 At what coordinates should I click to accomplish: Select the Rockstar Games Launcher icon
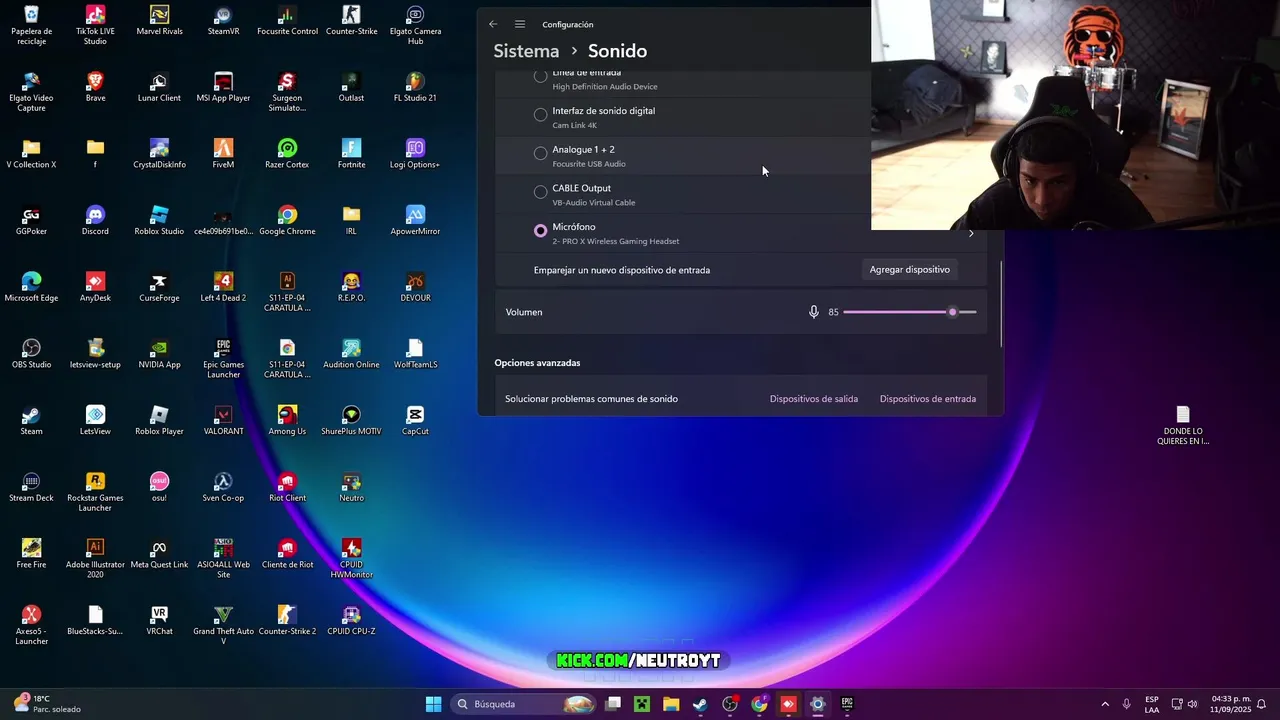coord(95,492)
